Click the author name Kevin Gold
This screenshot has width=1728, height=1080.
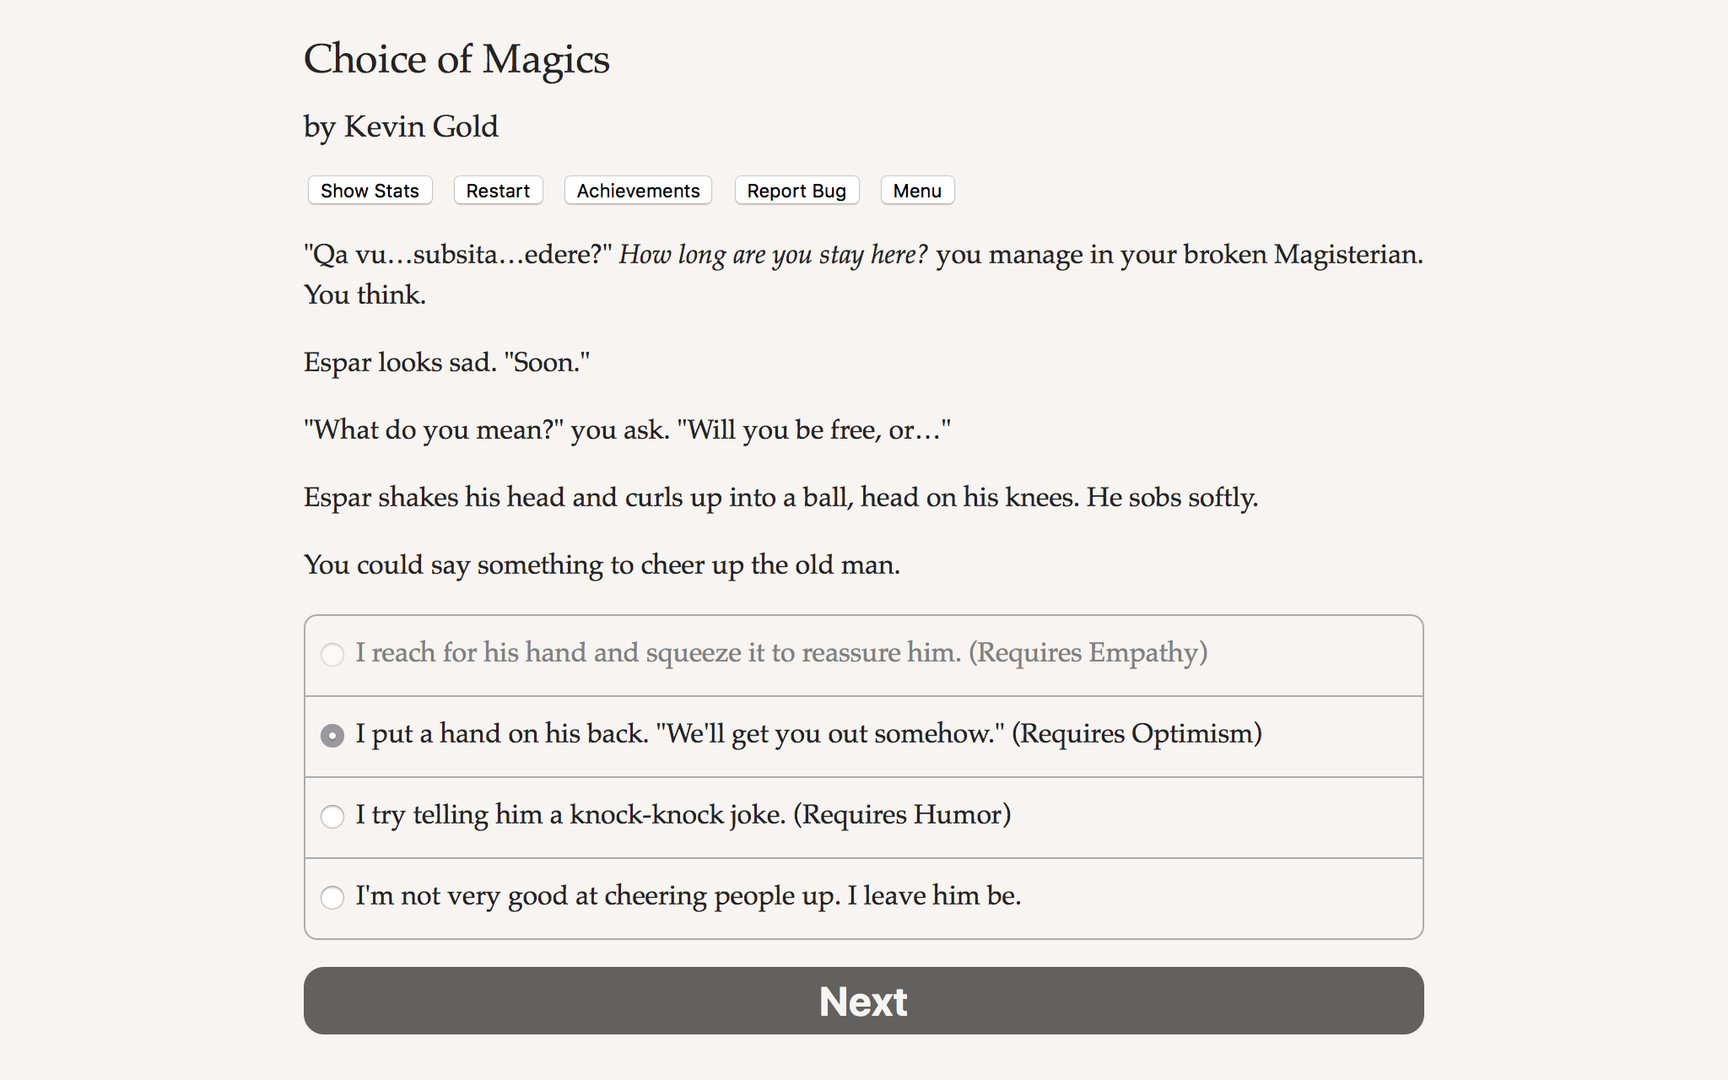click(400, 127)
